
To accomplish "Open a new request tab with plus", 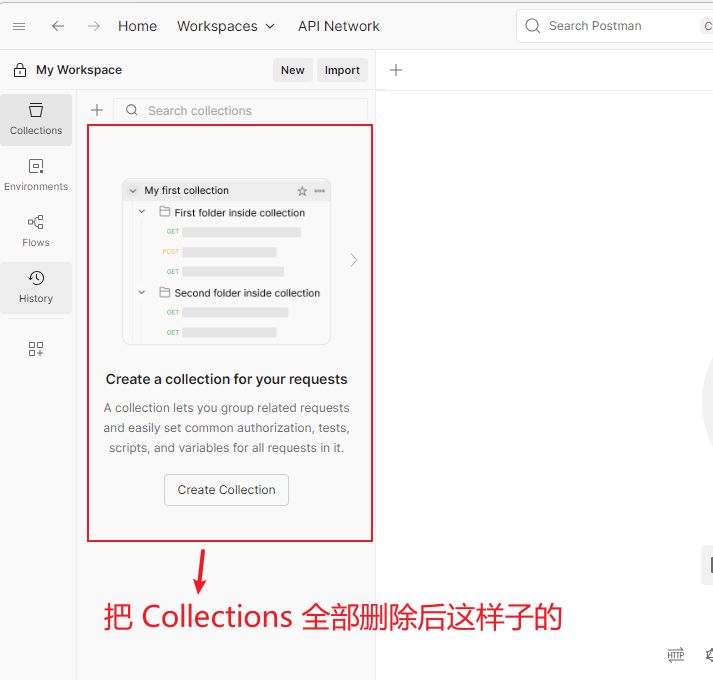I will [x=396, y=70].
